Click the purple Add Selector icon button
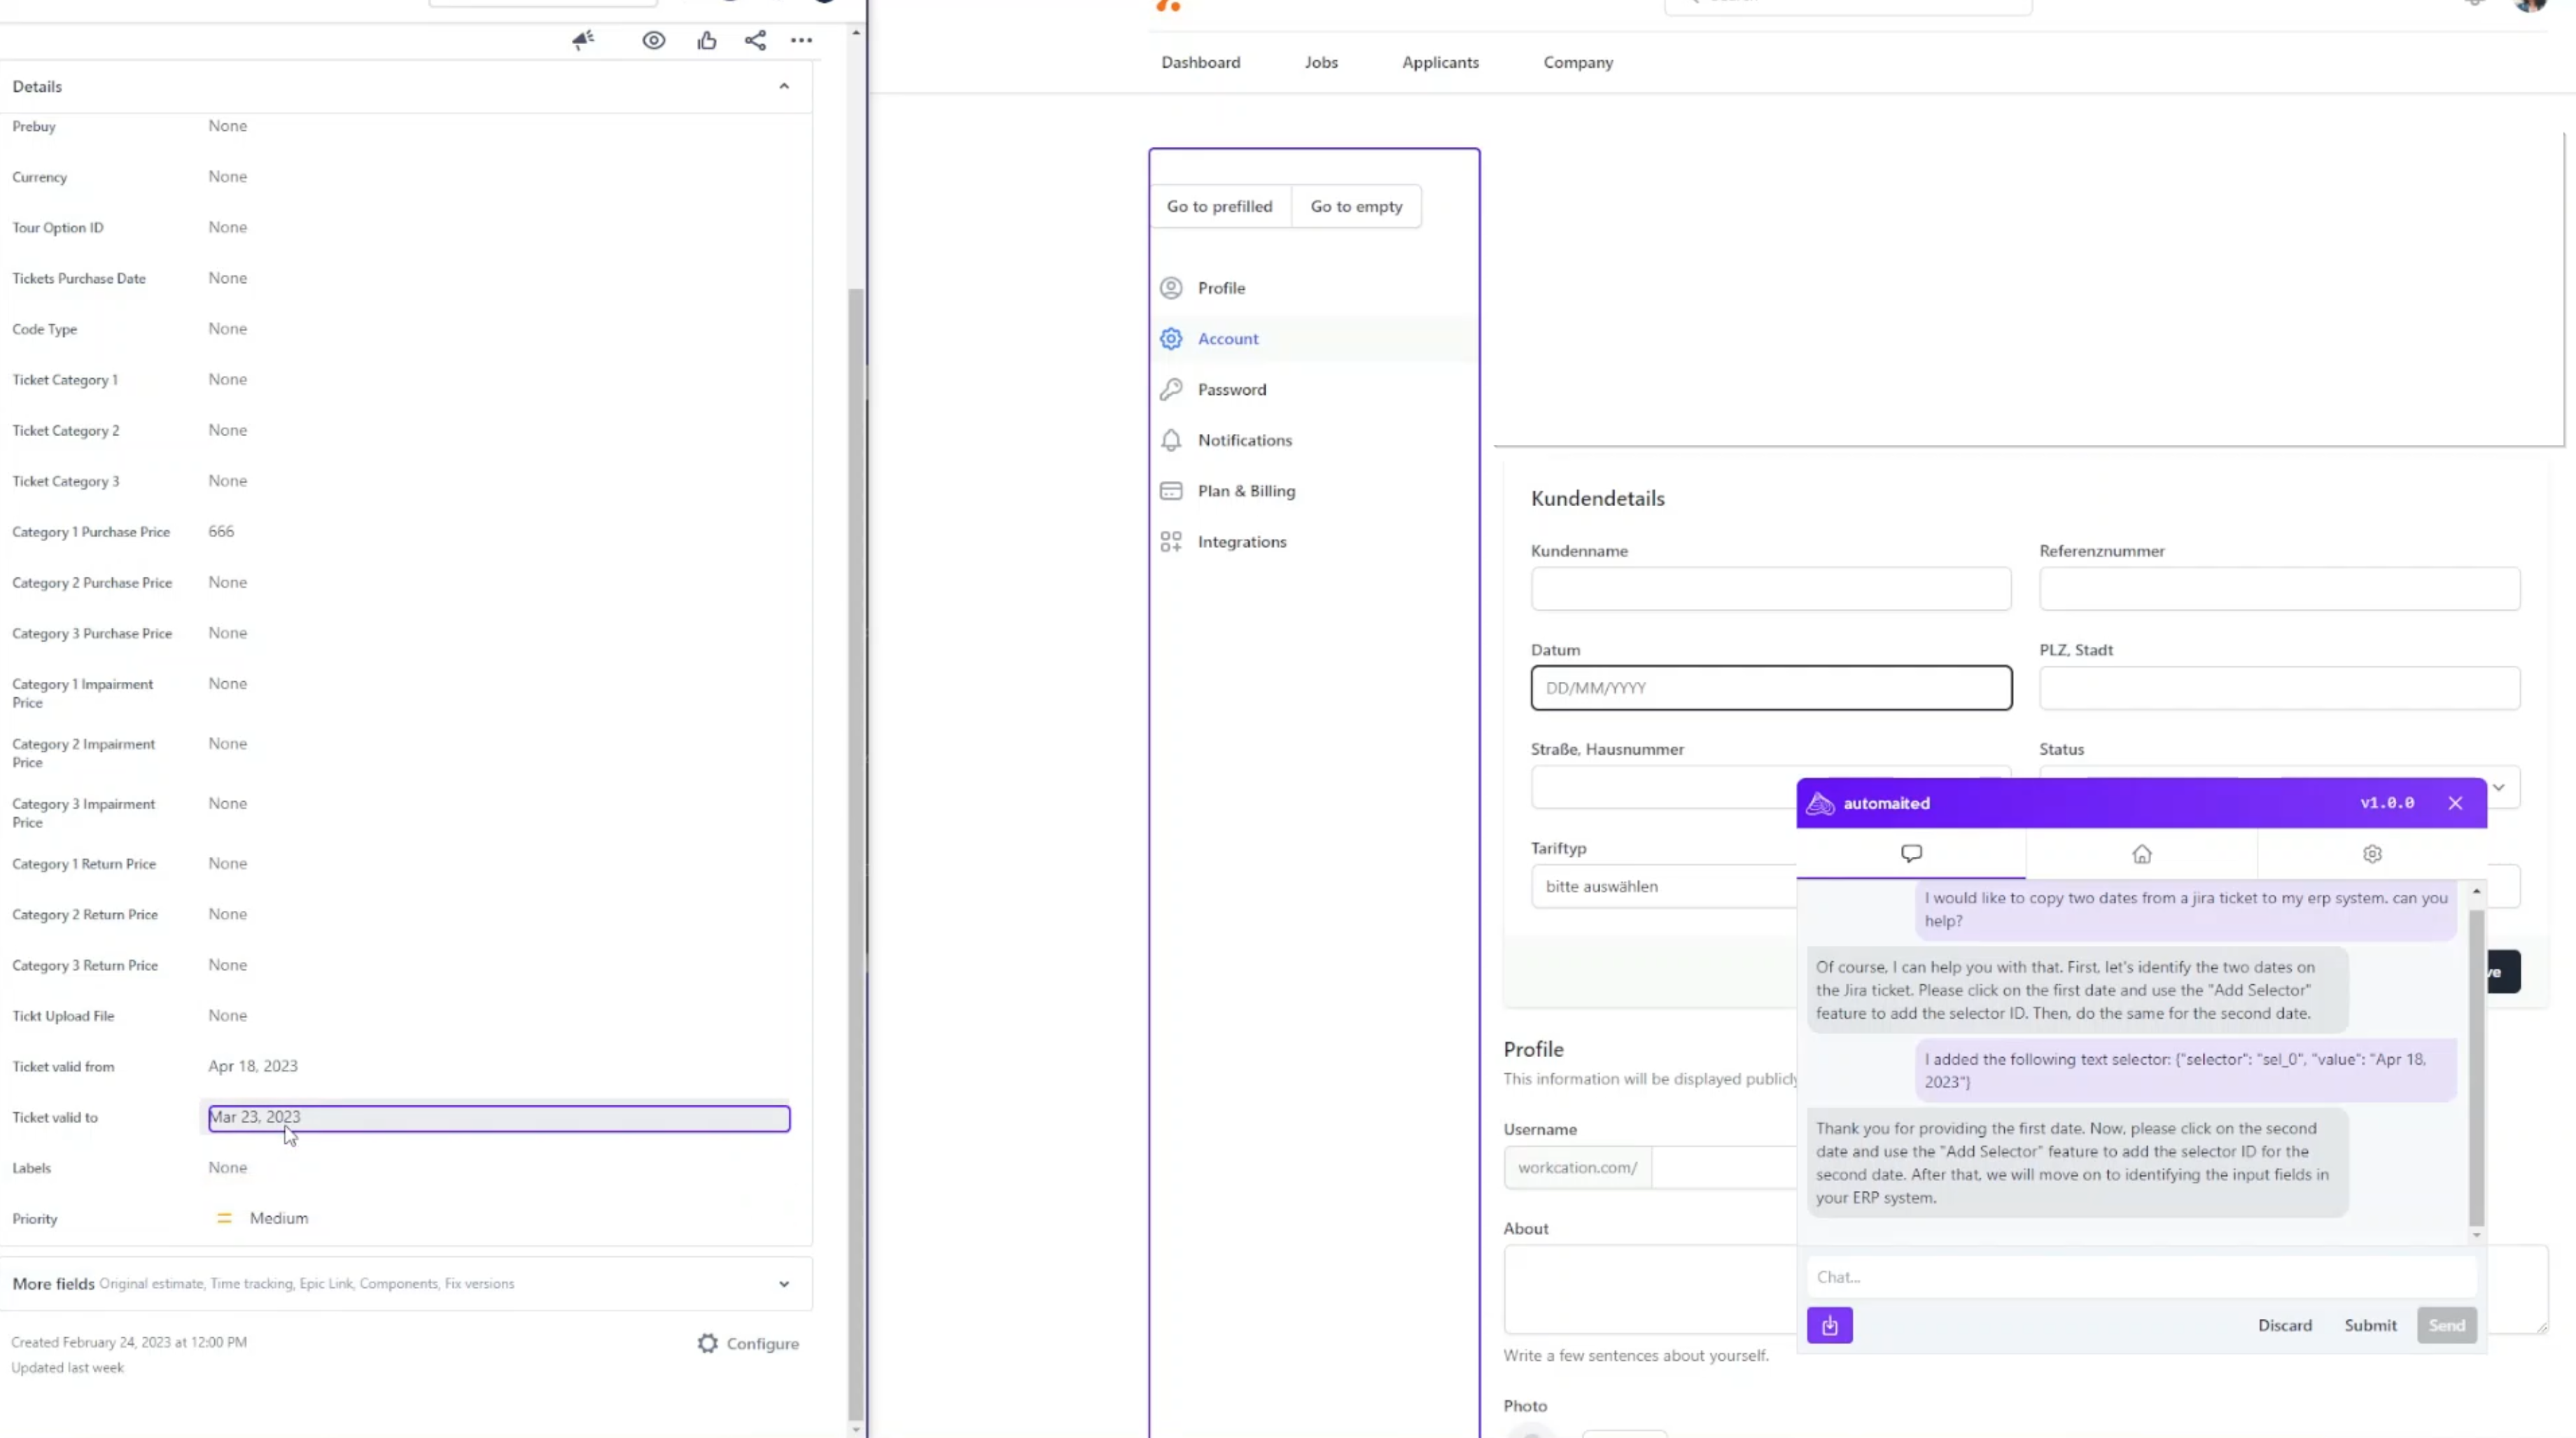The image size is (2576, 1438). pyautogui.click(x=1829, y=1325)
